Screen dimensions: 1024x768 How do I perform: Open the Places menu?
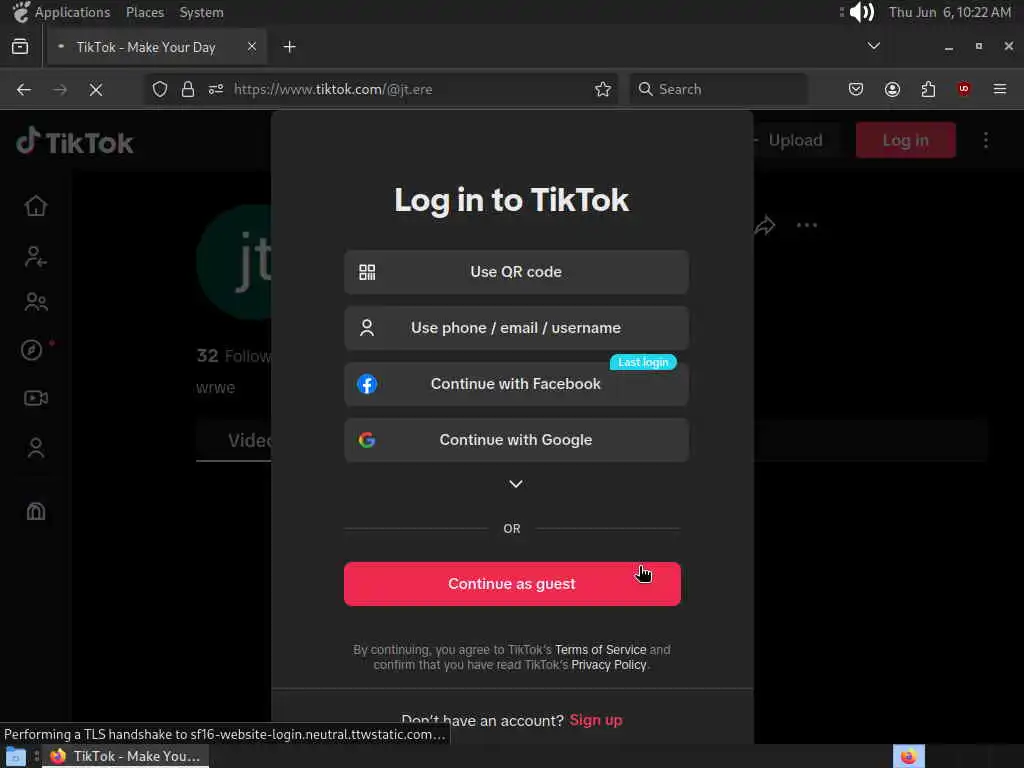pyautogui.click(x=145, y=12)
